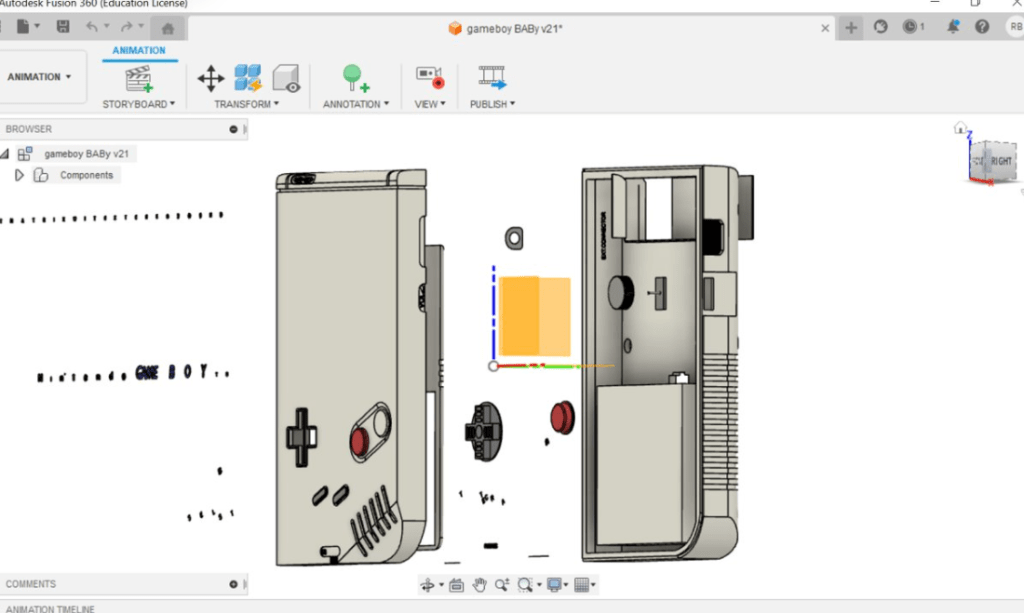Open the Animation workspace dropdown
Viewport: 1024px width, 613px height.
point(40,77)
